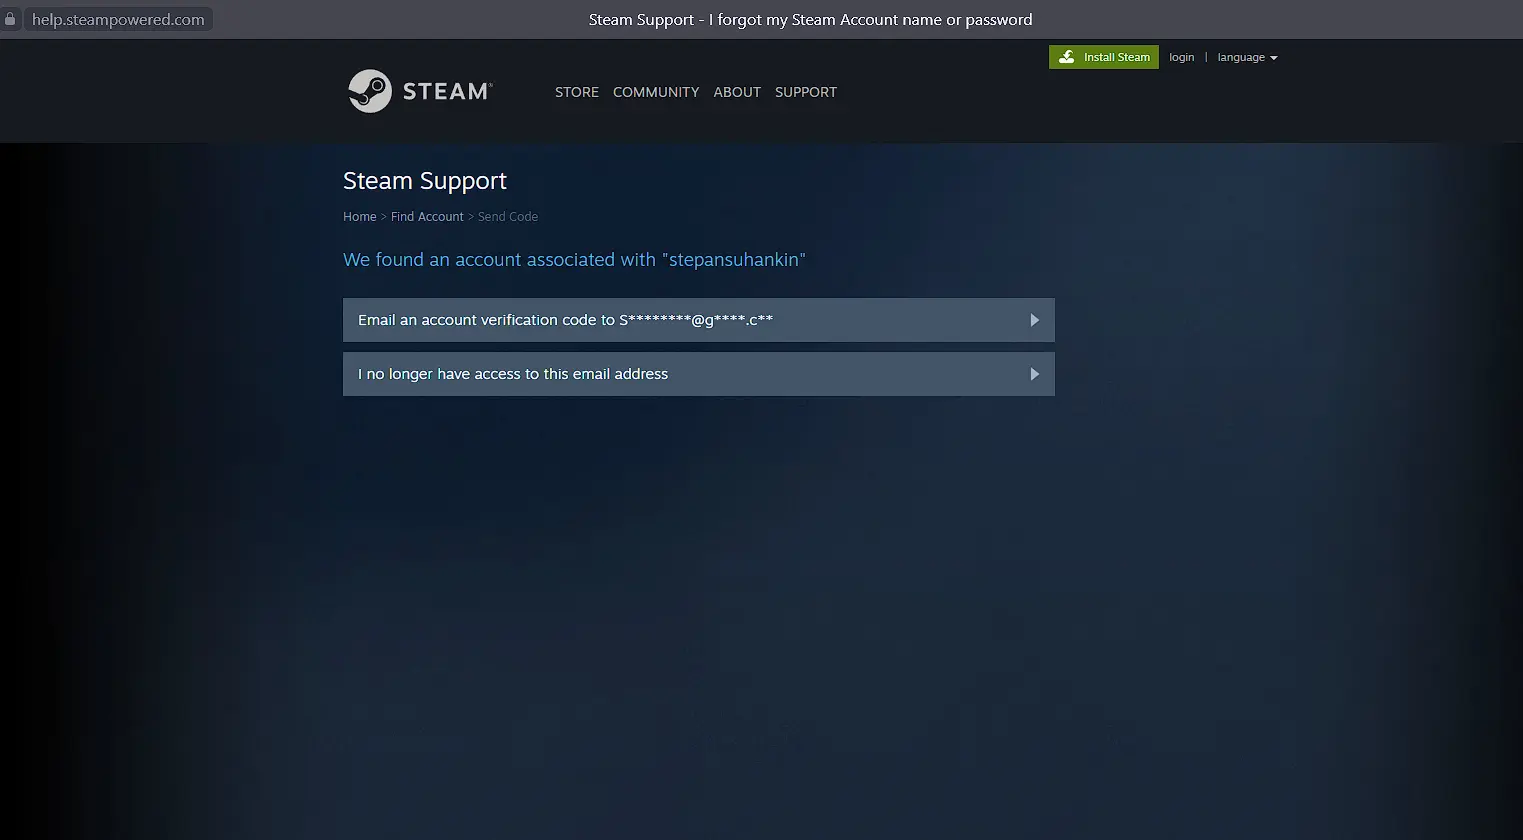Viewport: 1523px width, 840px height.
Task: Click the Steam logo icon
Action: pyautogui.click(x=369, y=91)
